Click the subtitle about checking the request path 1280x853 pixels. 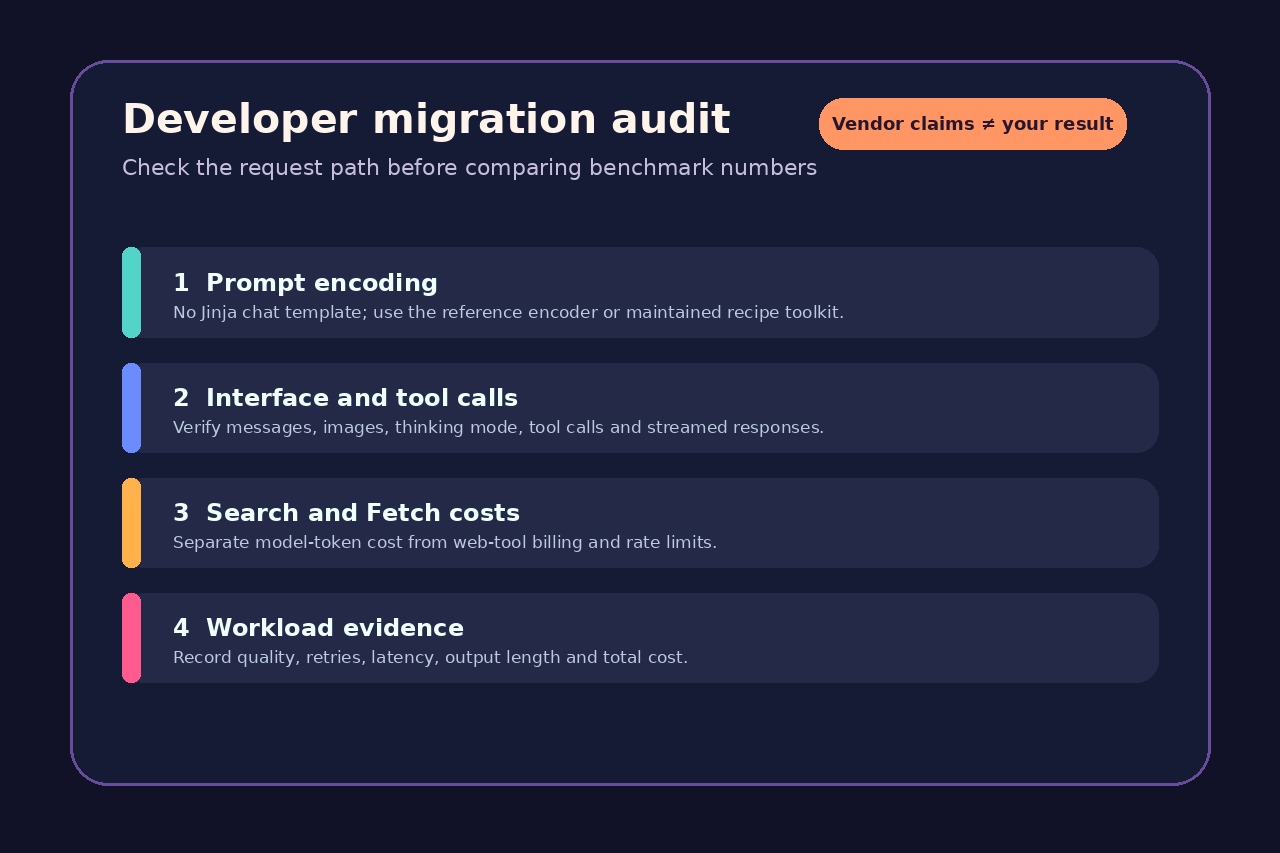coord(469,168)
